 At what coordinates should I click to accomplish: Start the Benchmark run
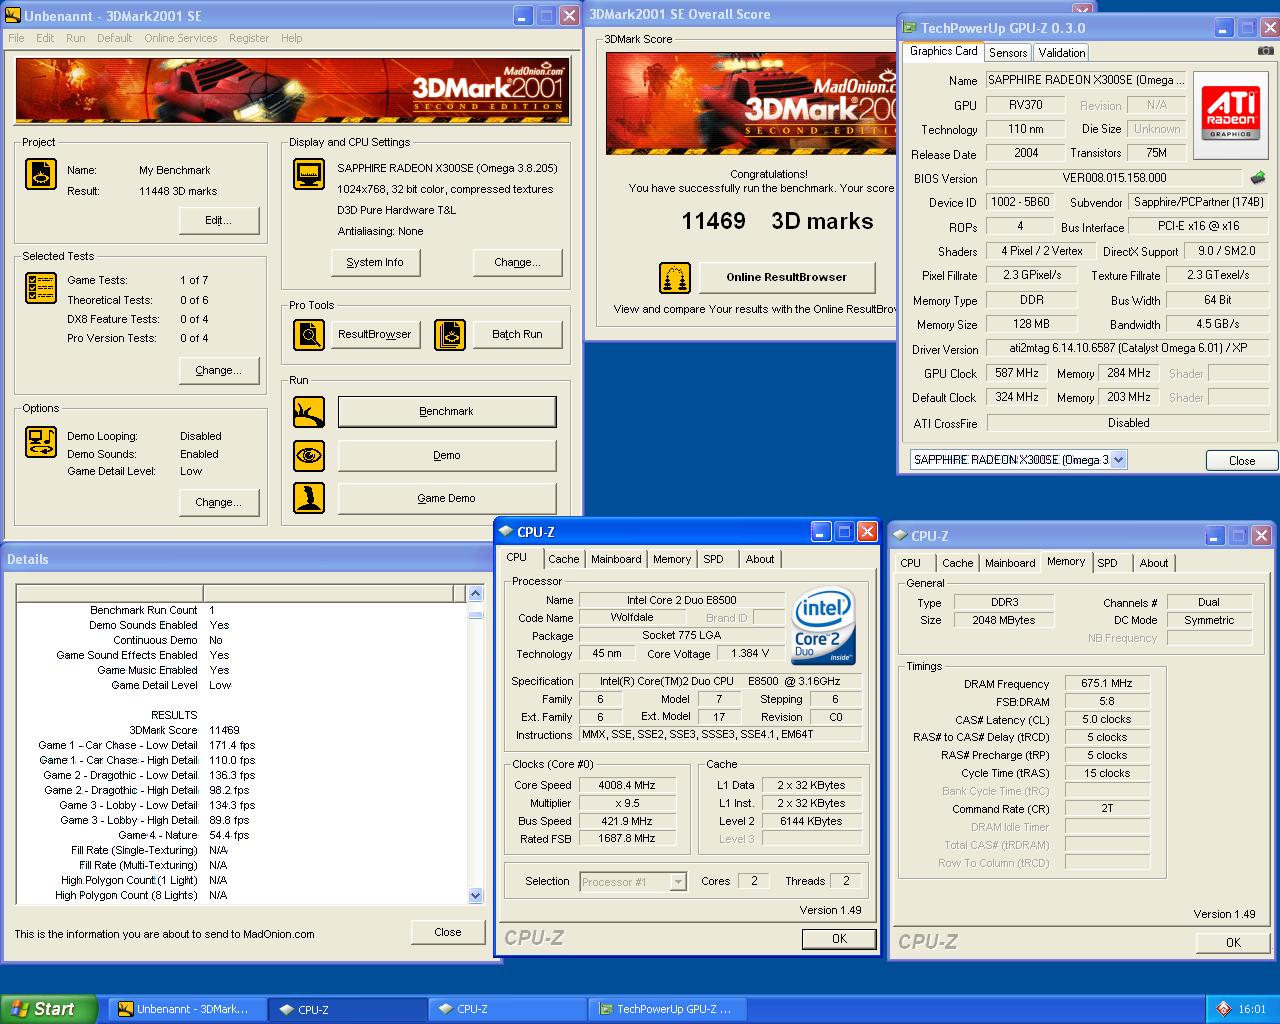pyautogui.click(x=447, y=411)
